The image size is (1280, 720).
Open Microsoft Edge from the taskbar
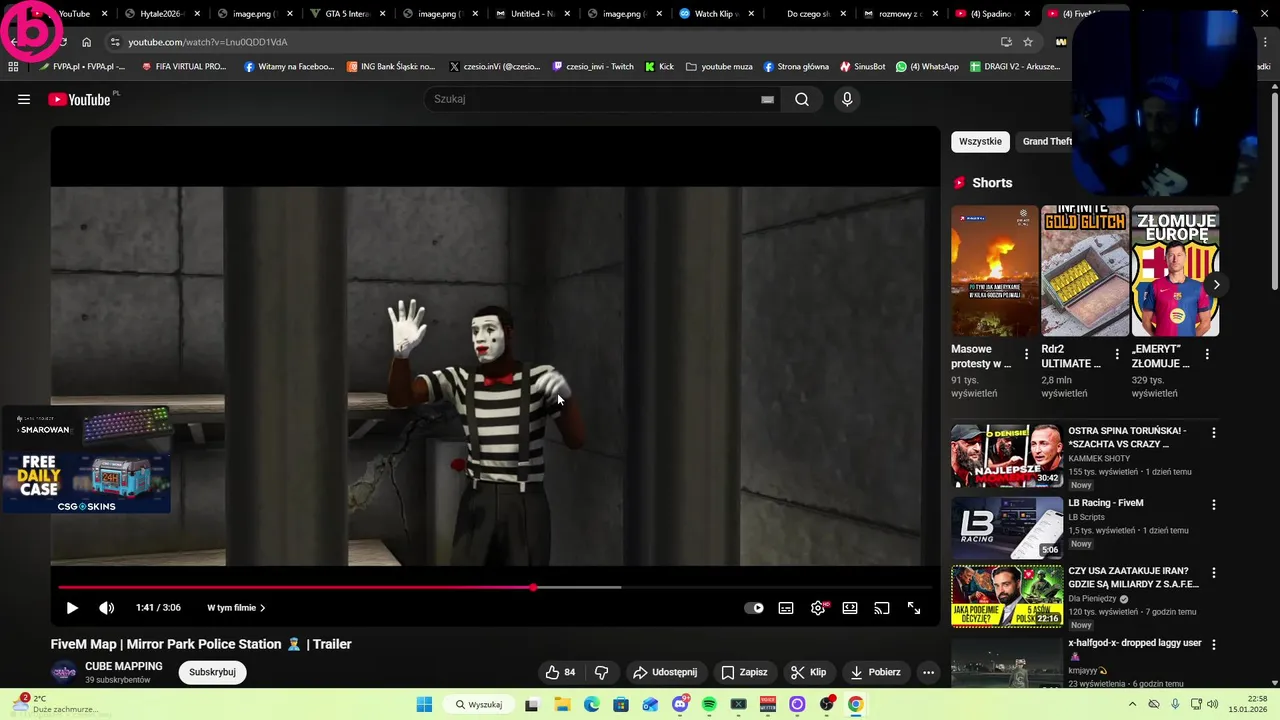[x=591, y=704]
